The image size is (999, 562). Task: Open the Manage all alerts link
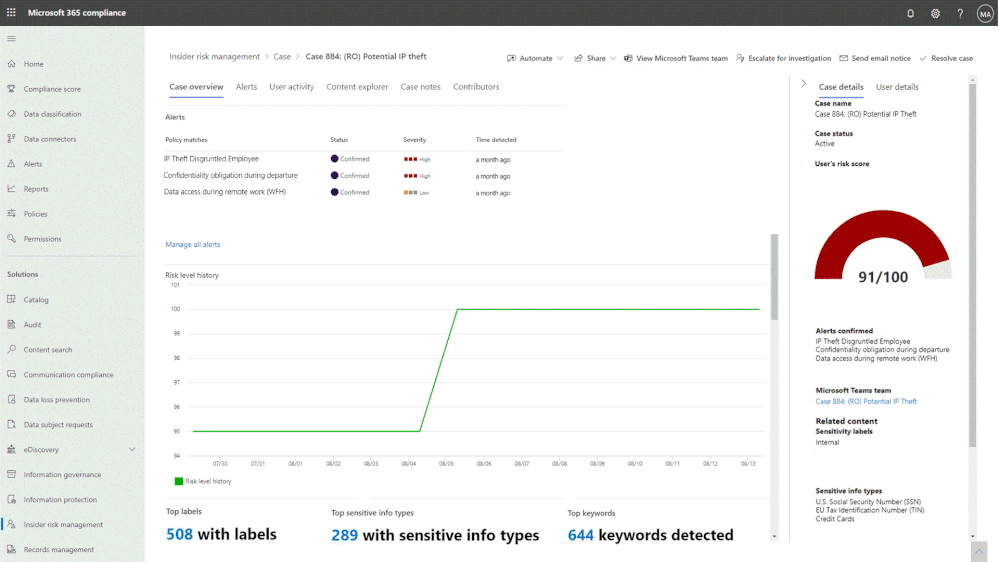coord(192,245)
